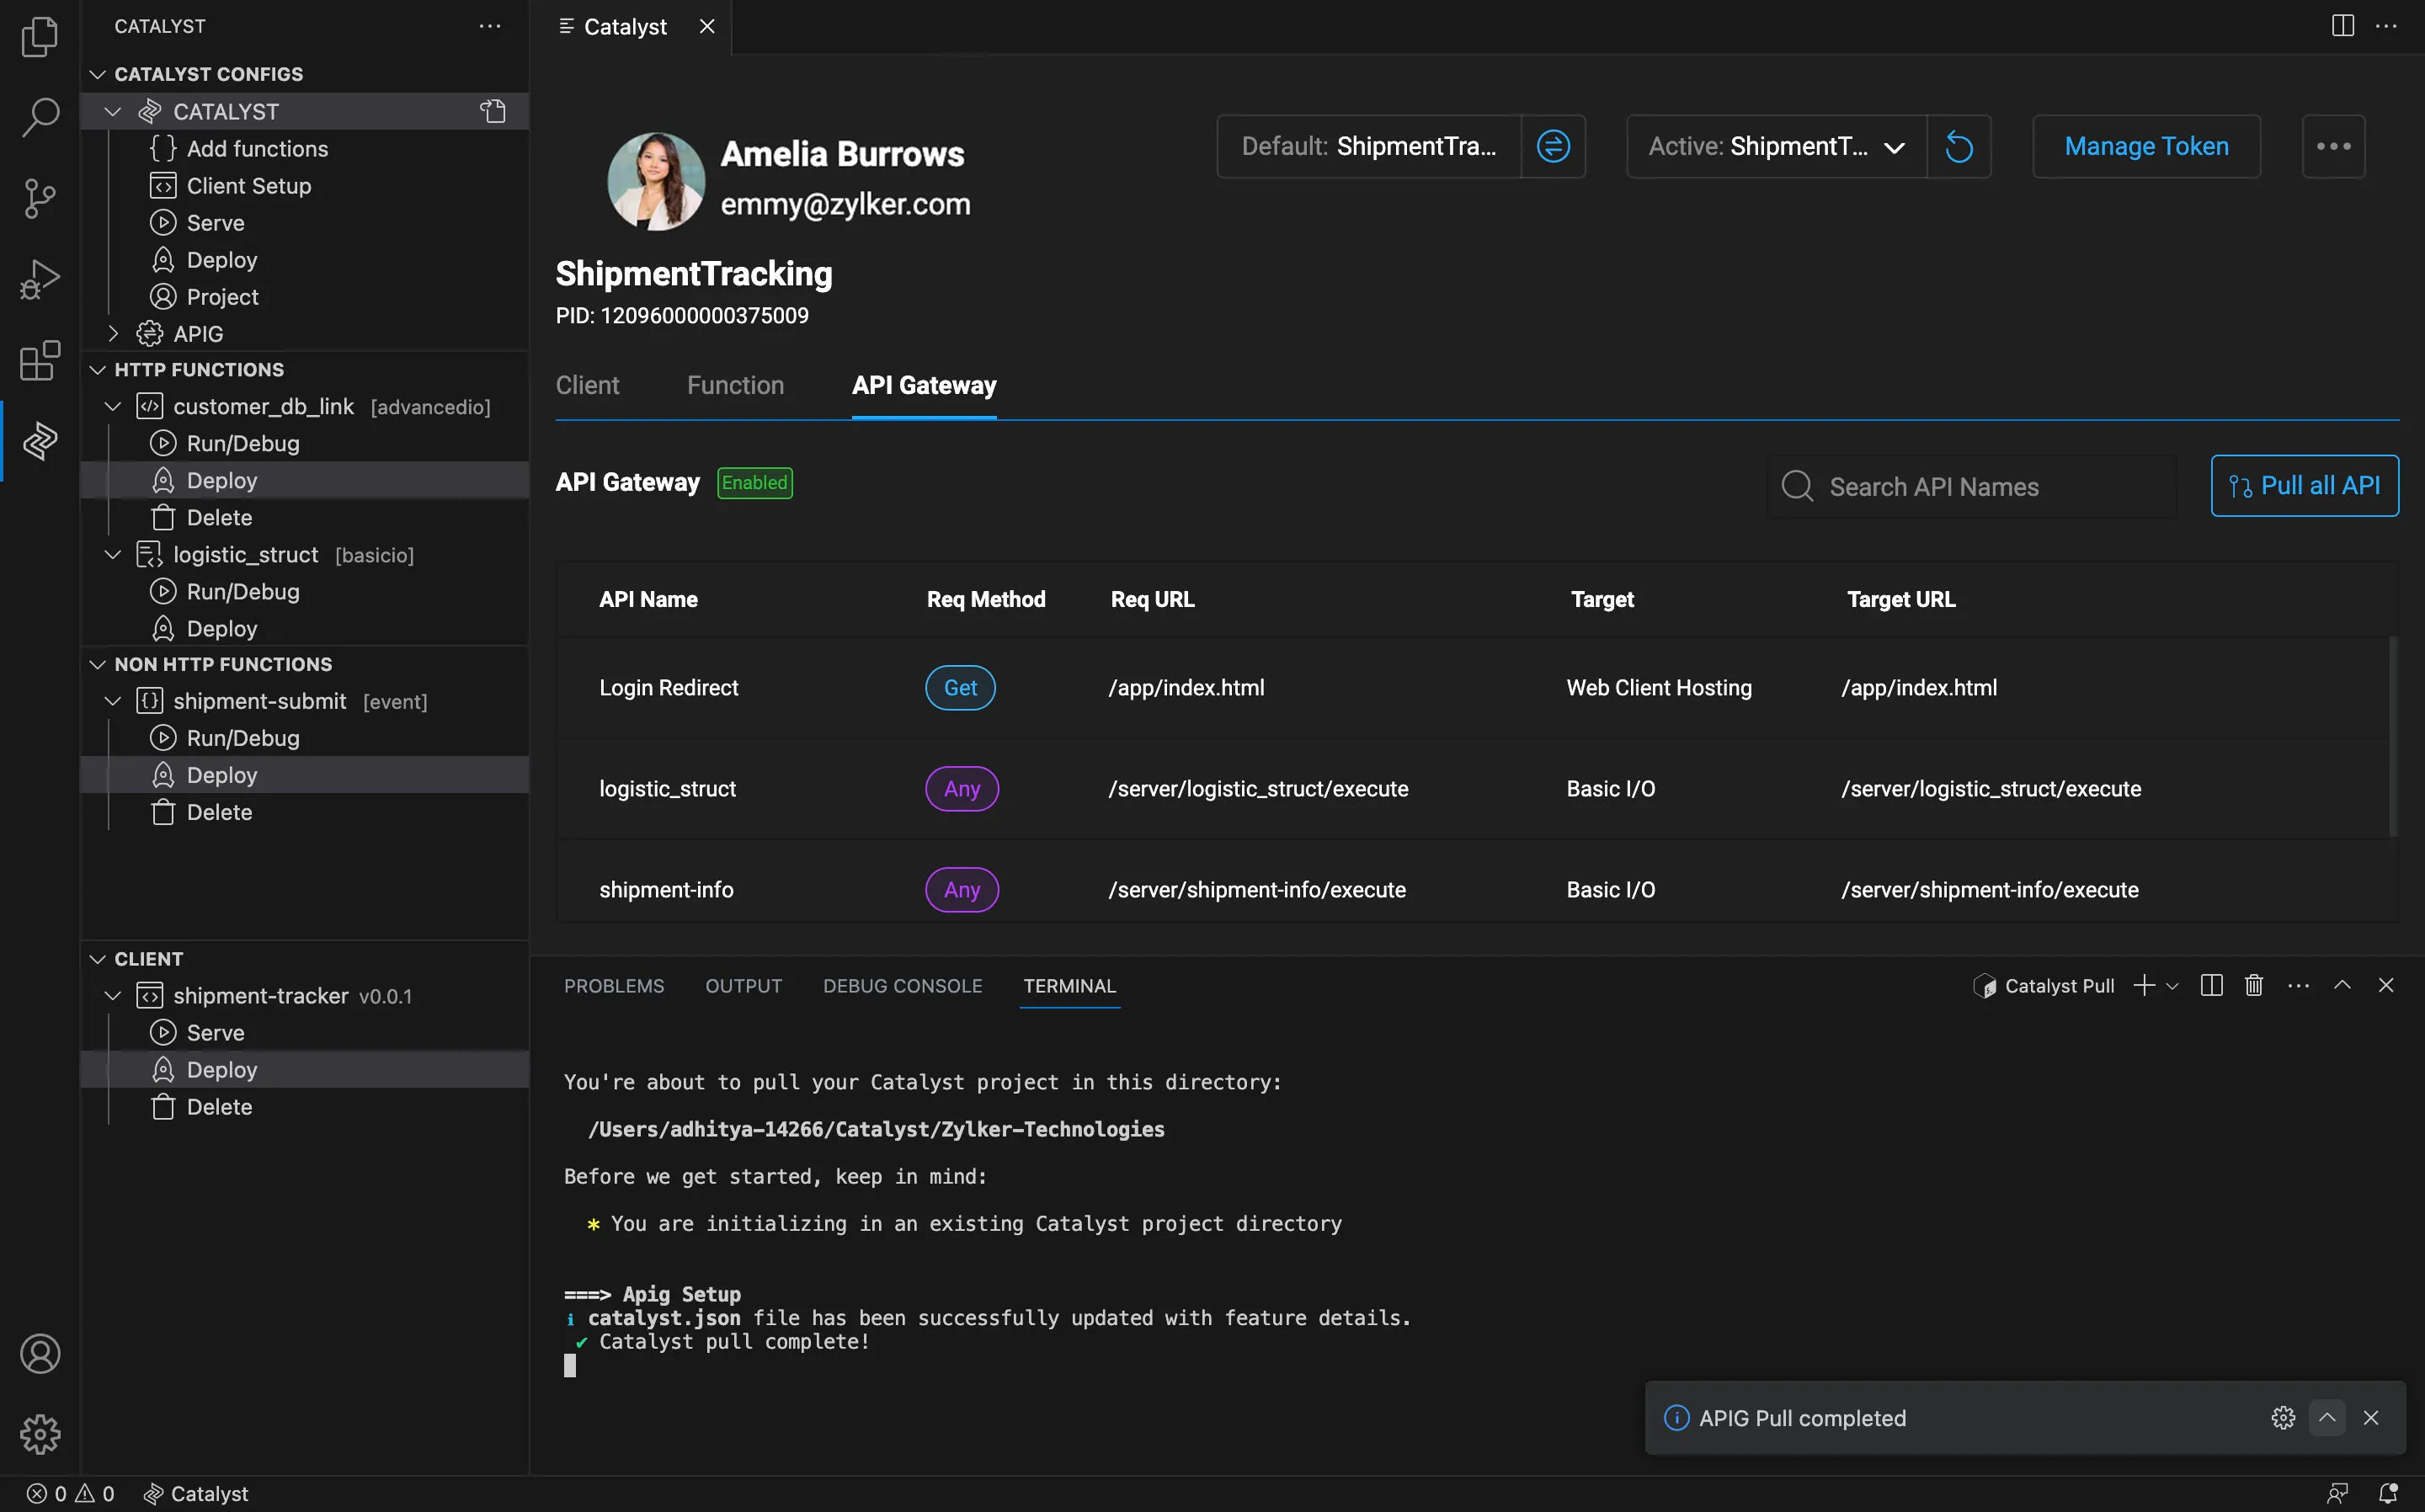Screen dimensions: 2425x1512
Task: Open the PROBLEMS panel tab
Action: click(x=614, y=986)
